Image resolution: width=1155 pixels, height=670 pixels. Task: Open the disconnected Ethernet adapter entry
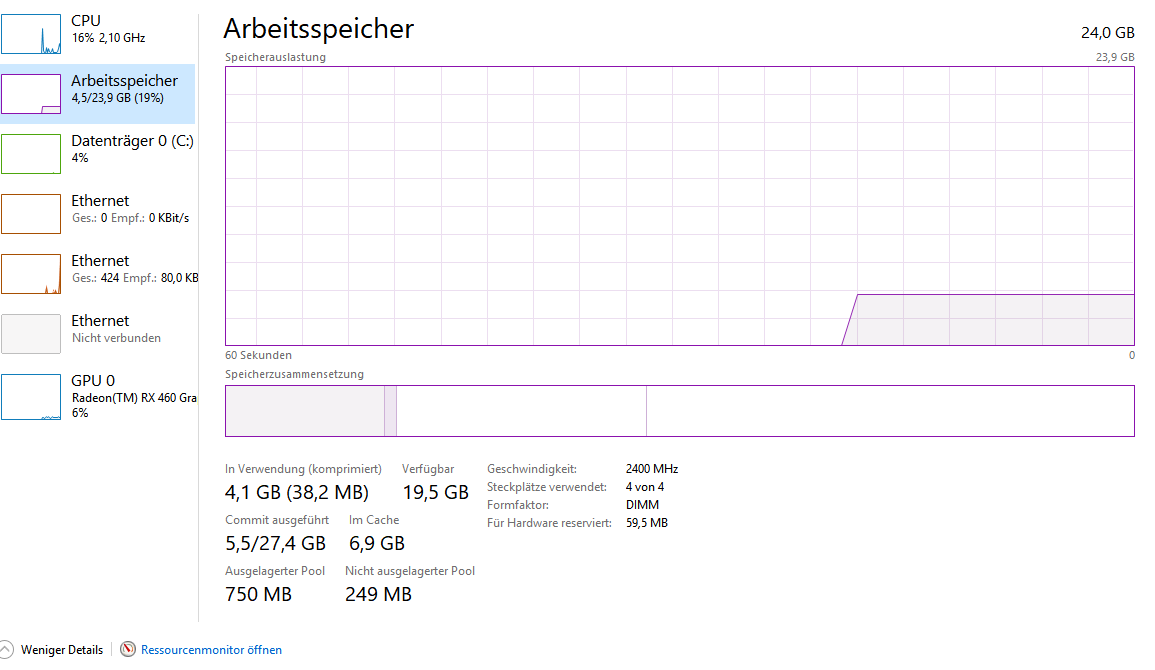[x=99, y=334]
